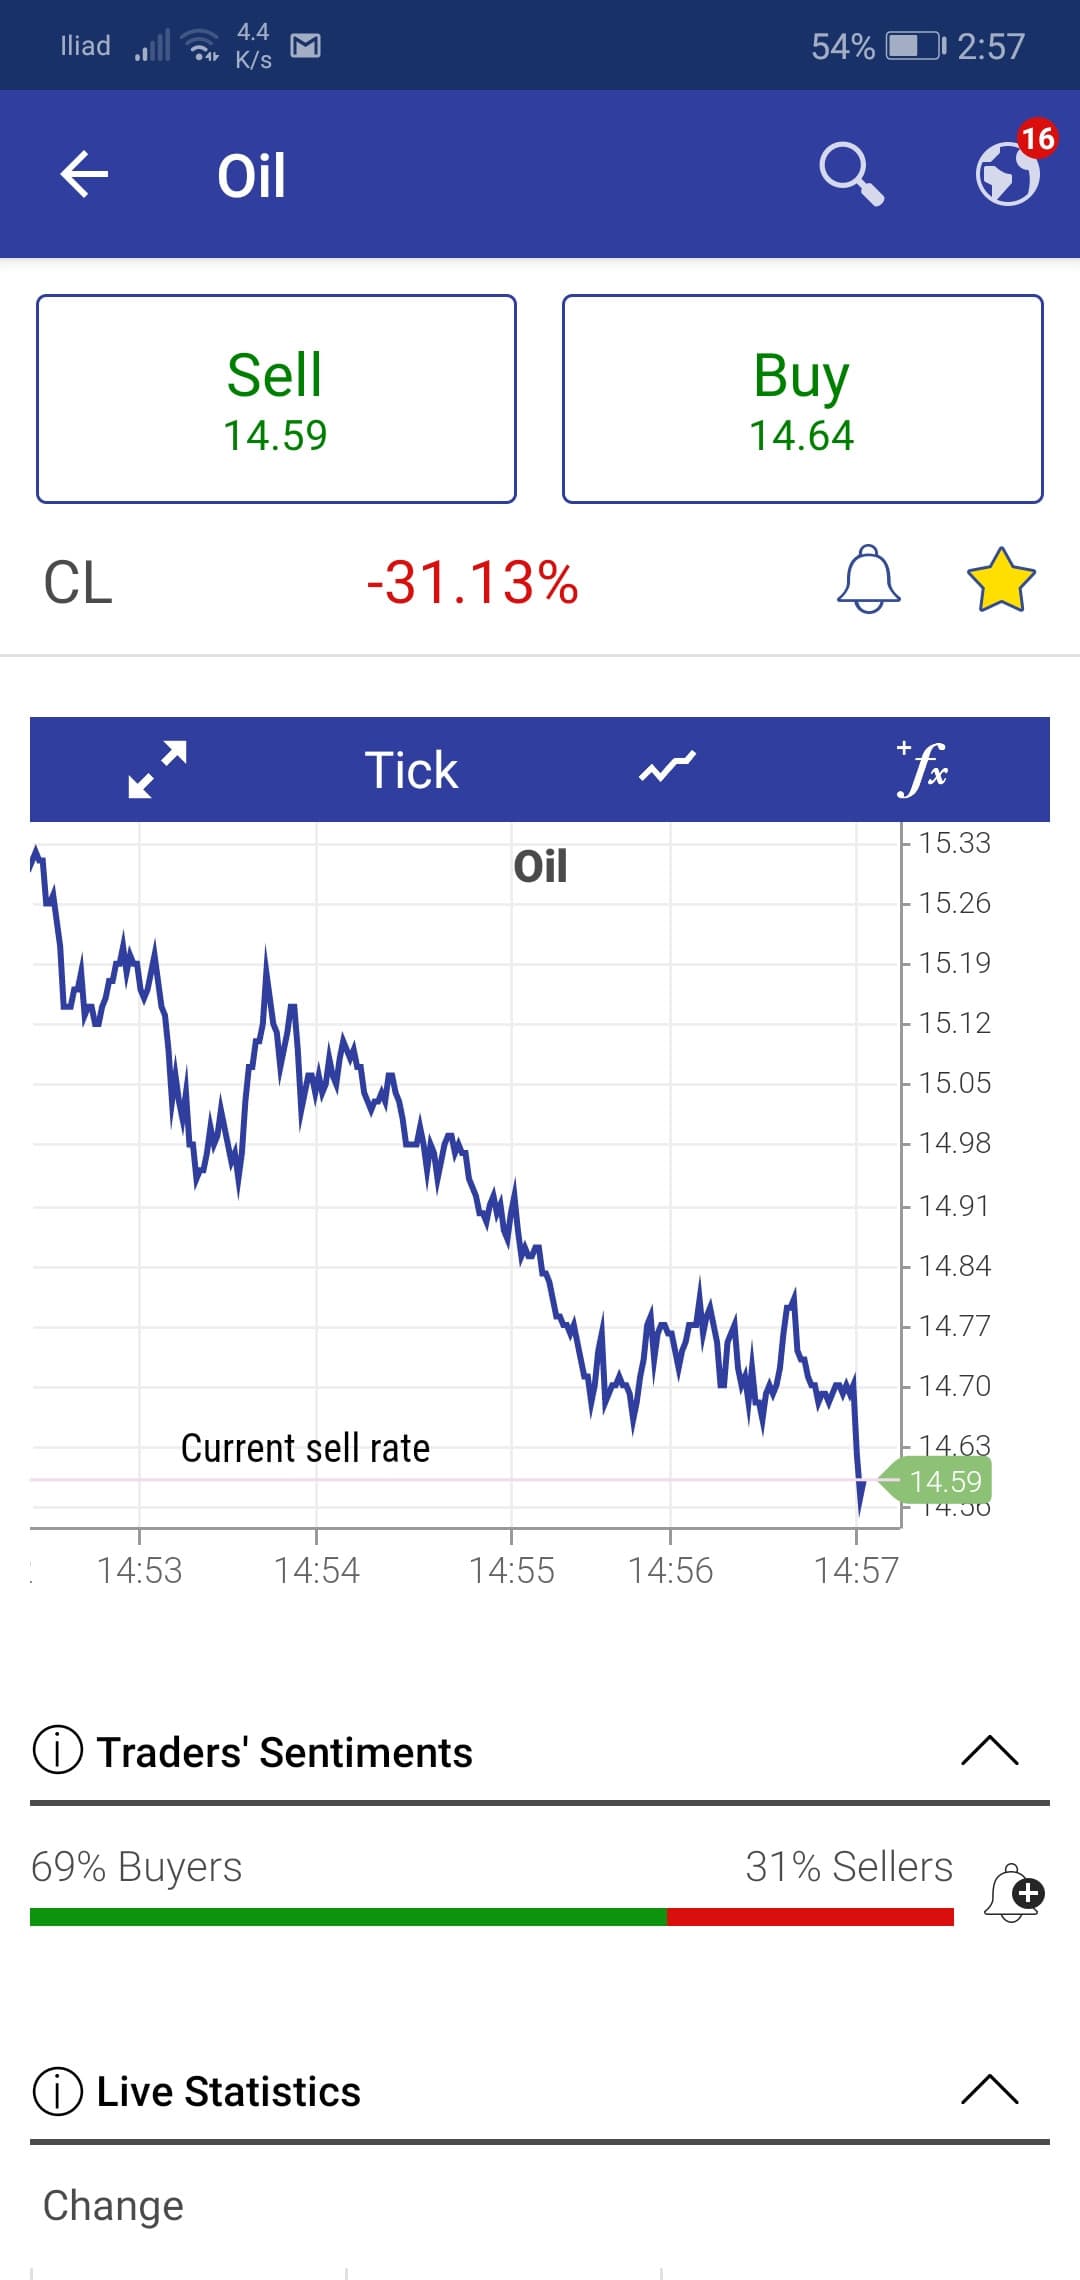Add sentiment alert with bell-plus icon
Screen dimensions: 1080x2280
pyautogui.click(x=1014, y=1892)
